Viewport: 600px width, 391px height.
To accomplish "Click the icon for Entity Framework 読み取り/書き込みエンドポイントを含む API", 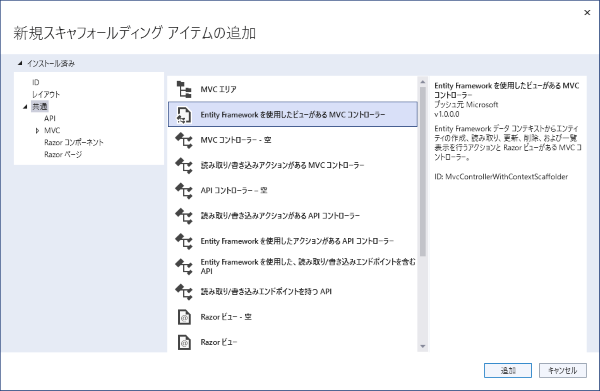I will pyautogui.click(x=184, y=266).
